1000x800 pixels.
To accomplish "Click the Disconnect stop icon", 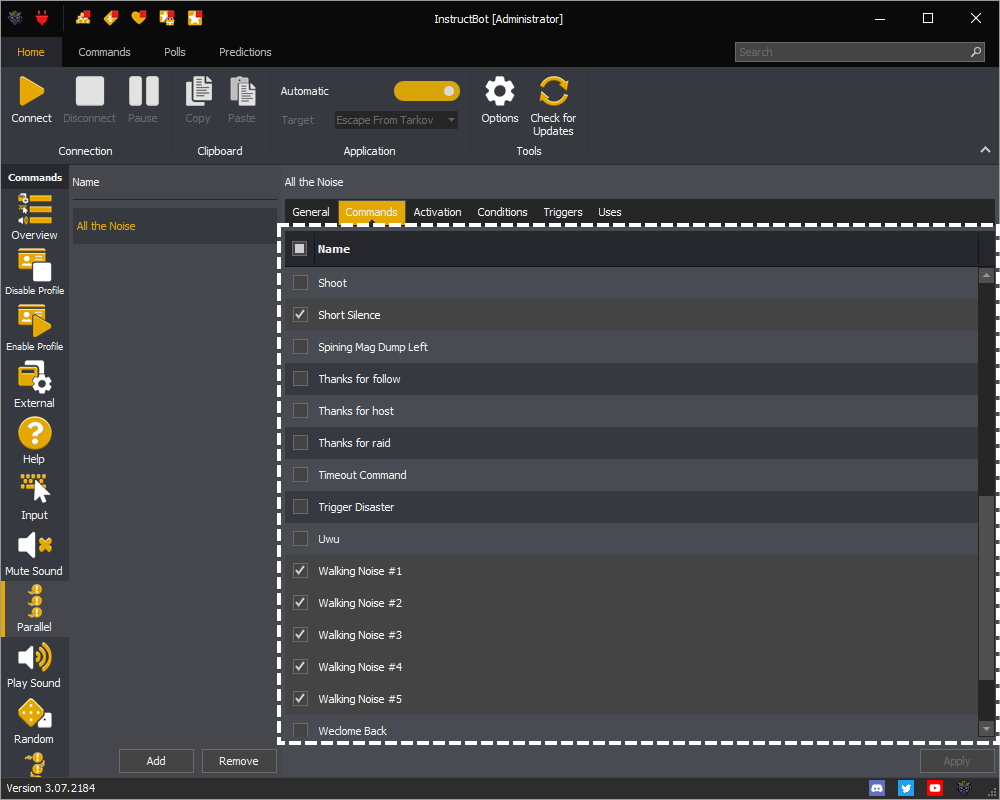I will point(89,91).
